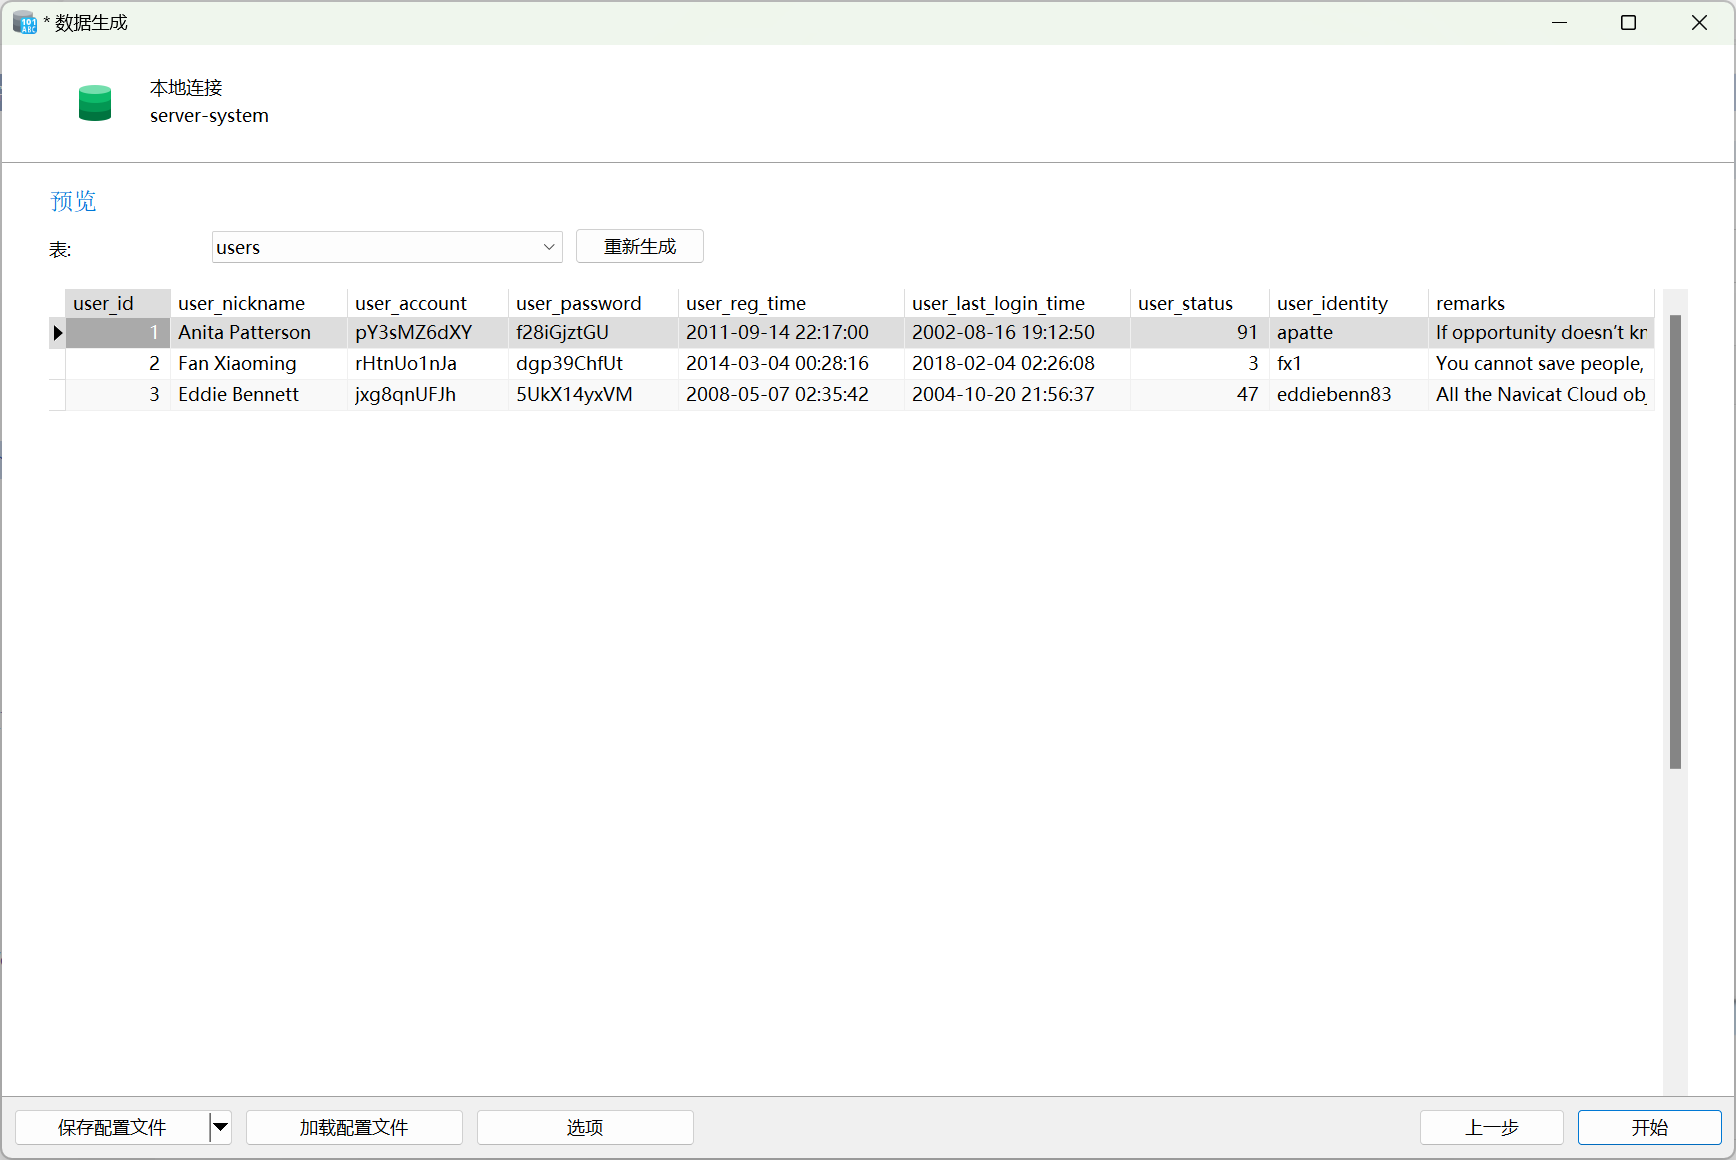The width and height of the screenshot is (1736, 1160).
Task: Click the 预览 preview heading
Action: coord(73,201)
